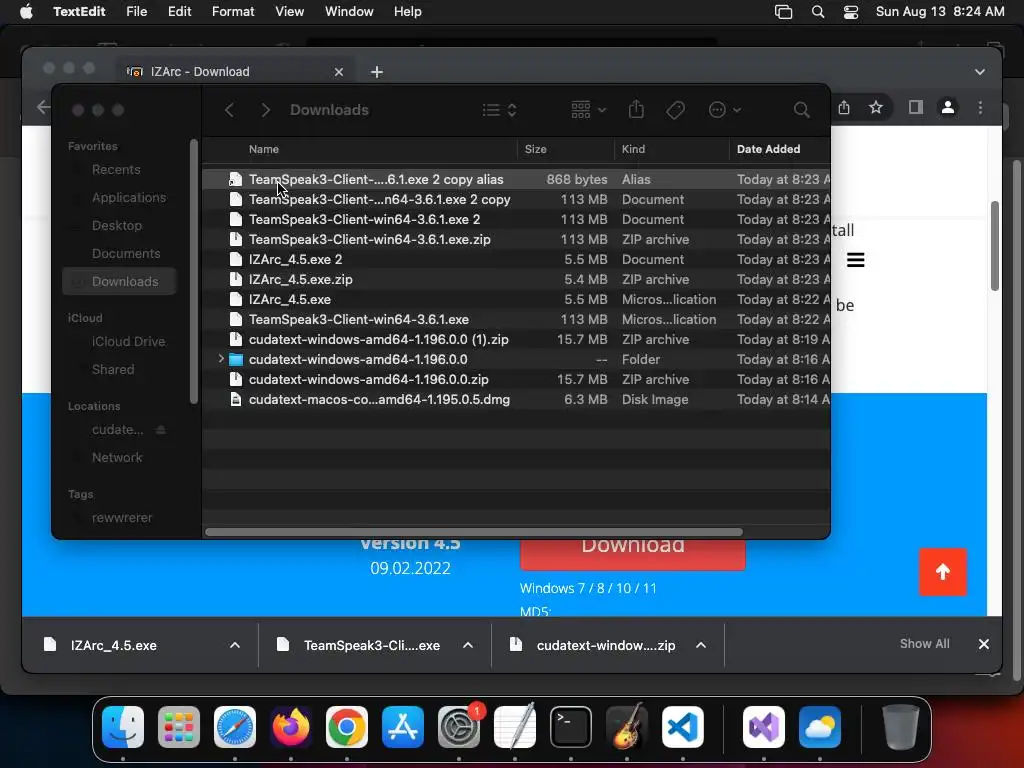This screenshot has width=1024, height=768.
Task: Share selected file from Finder toolbar
Action: coord(636,110)
